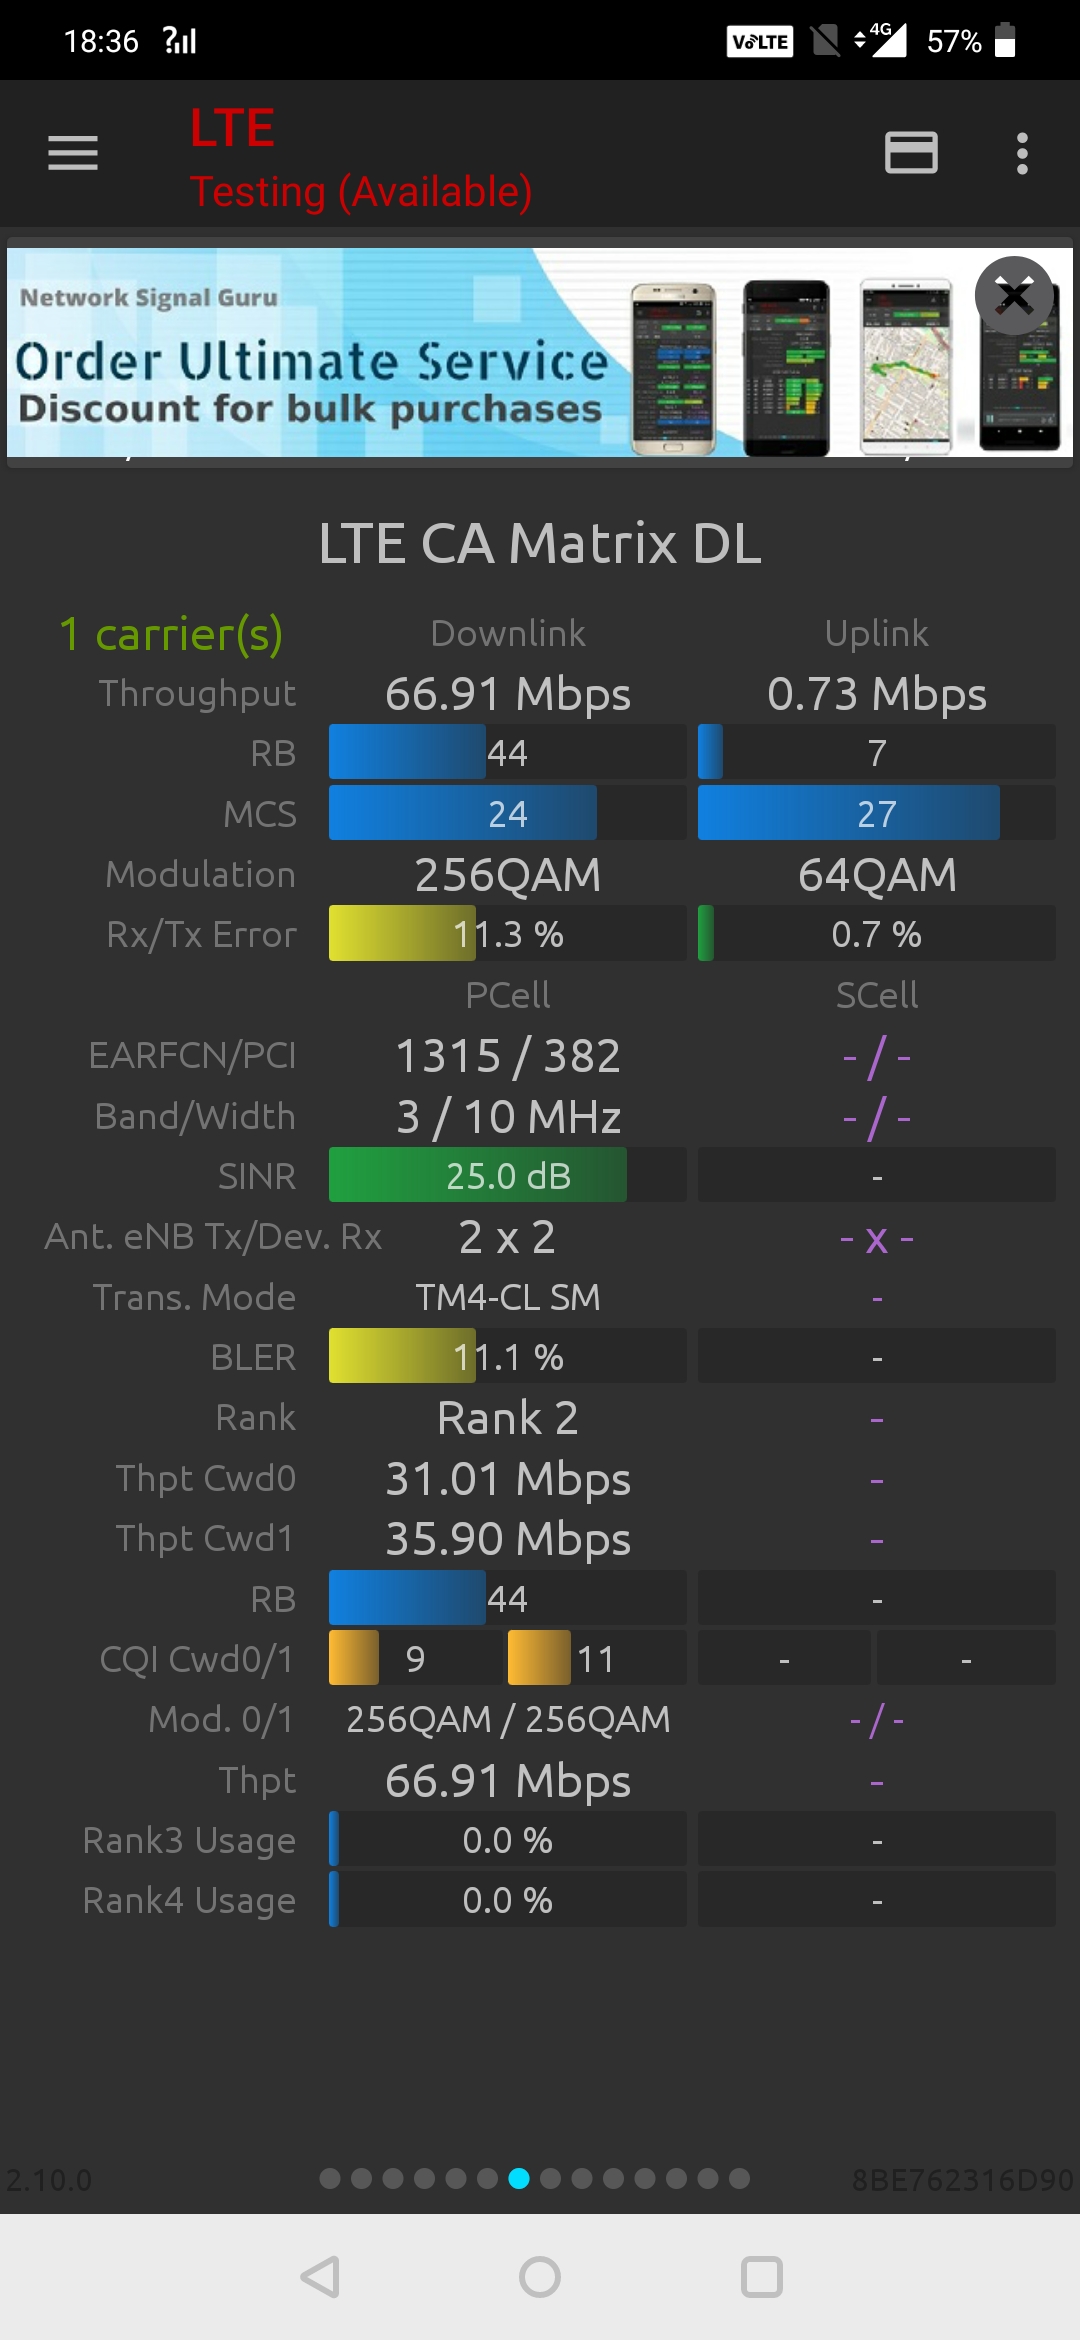Close the Network Signal Guru ad banner
The image size is (1080, 2340).
(x=1014, y=296)
